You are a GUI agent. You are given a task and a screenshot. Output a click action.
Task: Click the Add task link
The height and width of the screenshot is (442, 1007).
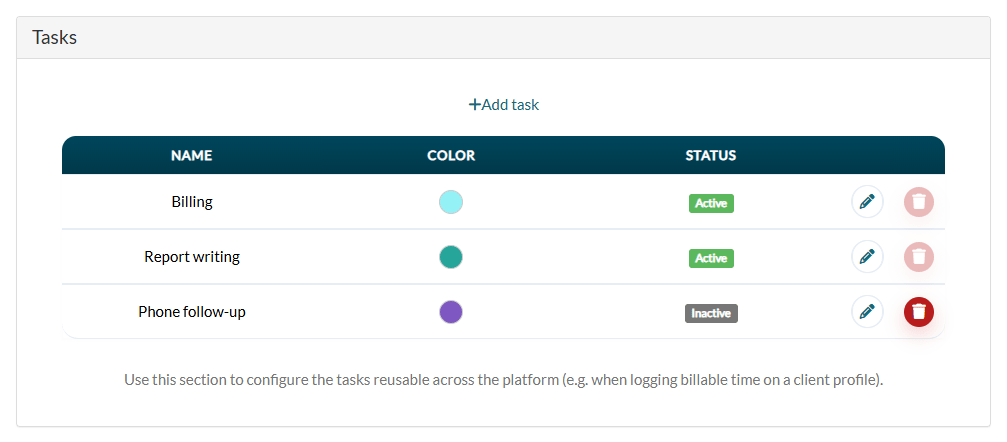[504, 104]
